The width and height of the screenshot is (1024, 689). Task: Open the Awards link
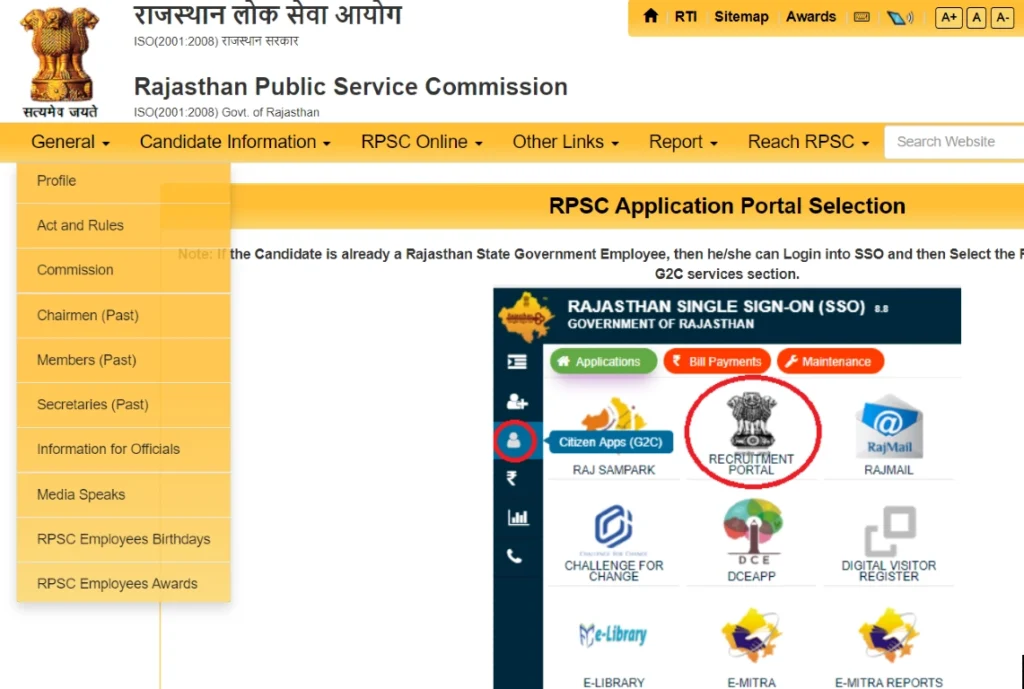(810, 17)
